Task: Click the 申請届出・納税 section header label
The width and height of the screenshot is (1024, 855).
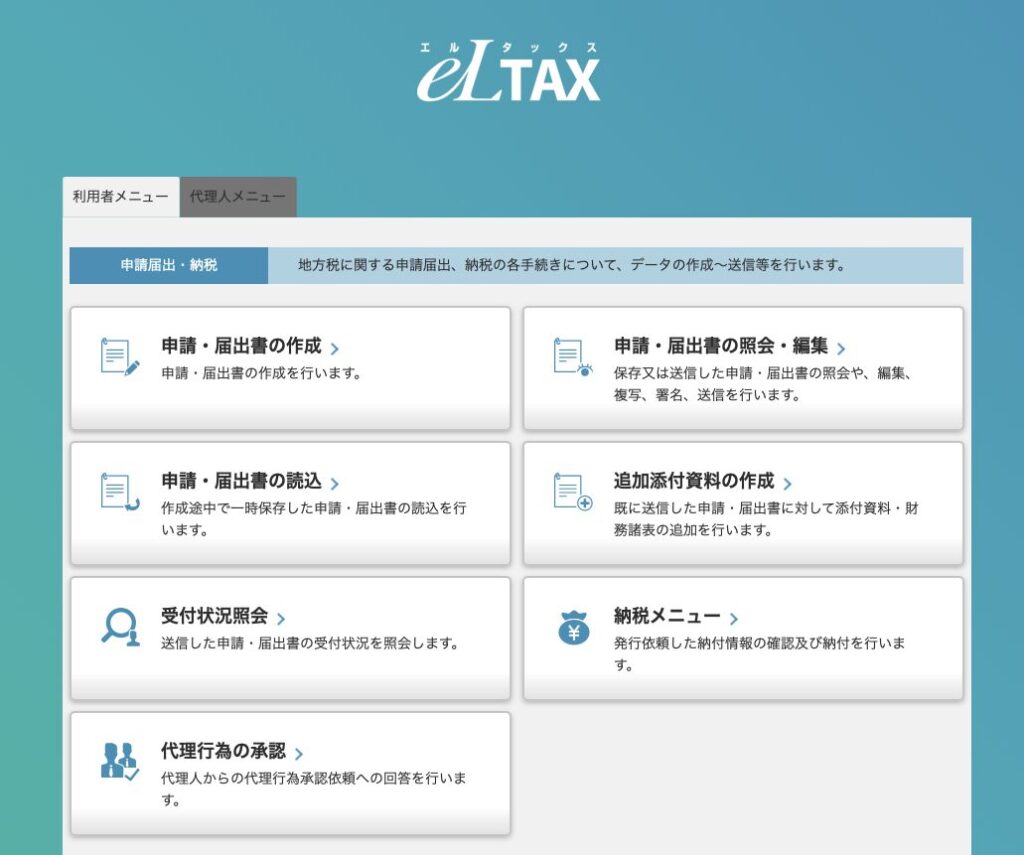Action: (169, 266)
